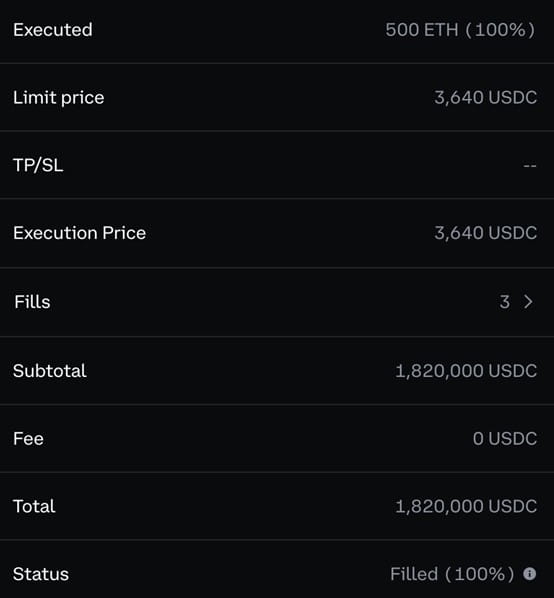This screenshot has height=598, width=554.
Task: Click the Limit price label
Action: point(59,98)
